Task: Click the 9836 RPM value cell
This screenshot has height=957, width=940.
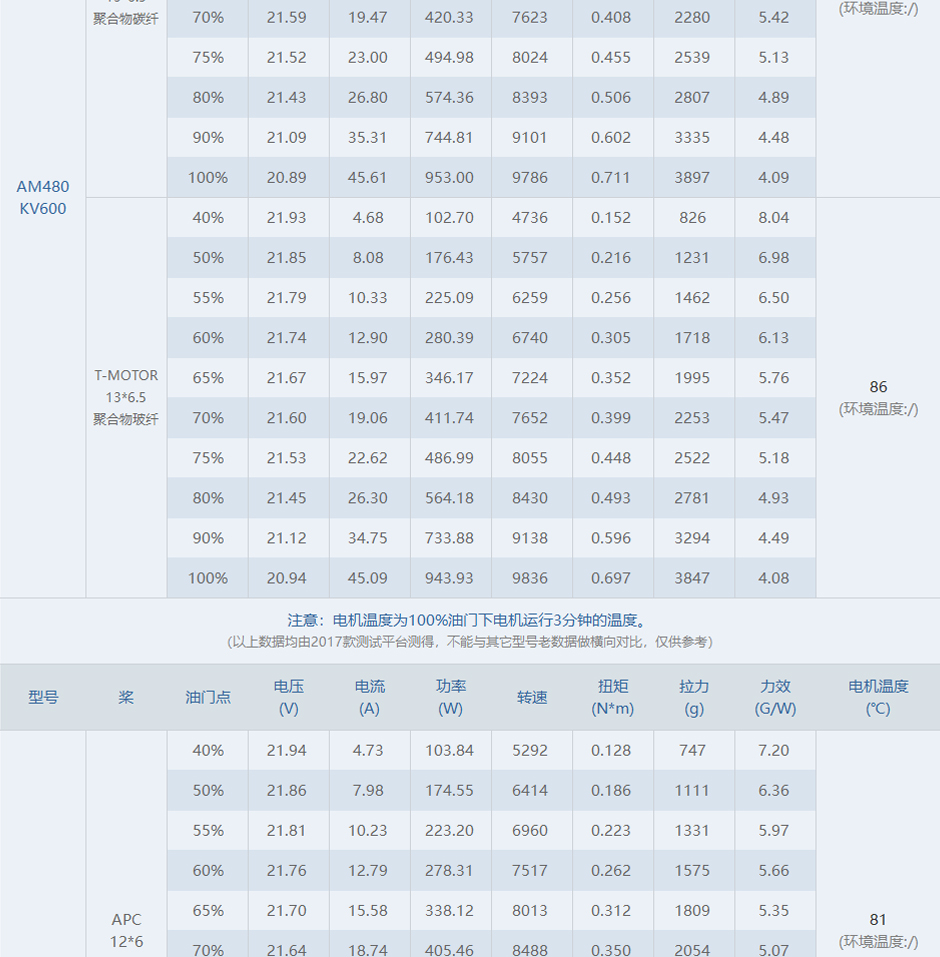Action: (530, 578)
